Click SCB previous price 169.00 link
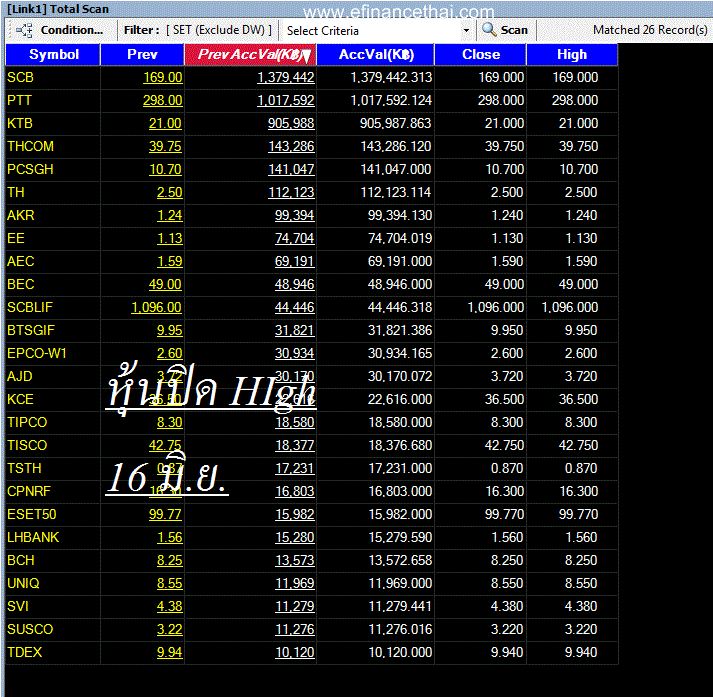 point(163,77)
